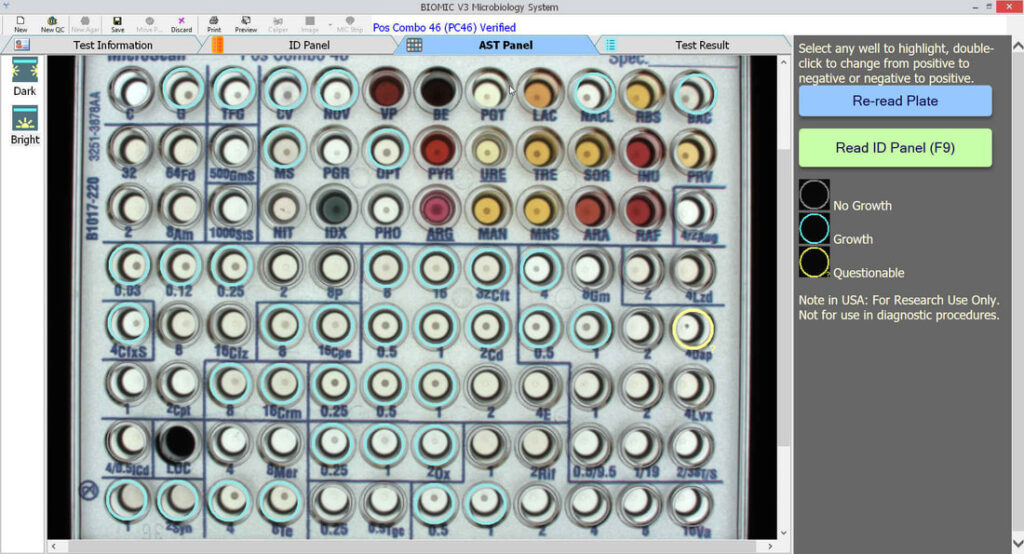Viewport: 1024px width, 554px height.
Task: Click the Save disk icon
Action: (118, 25)
